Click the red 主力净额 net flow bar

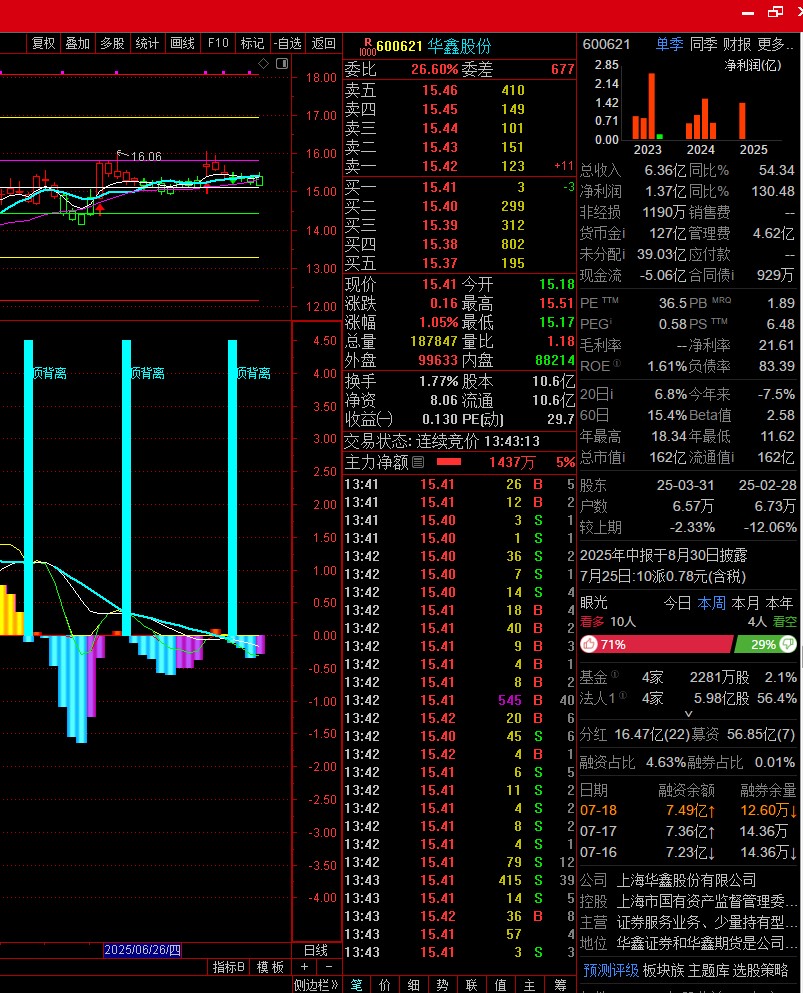pos(449,462)
